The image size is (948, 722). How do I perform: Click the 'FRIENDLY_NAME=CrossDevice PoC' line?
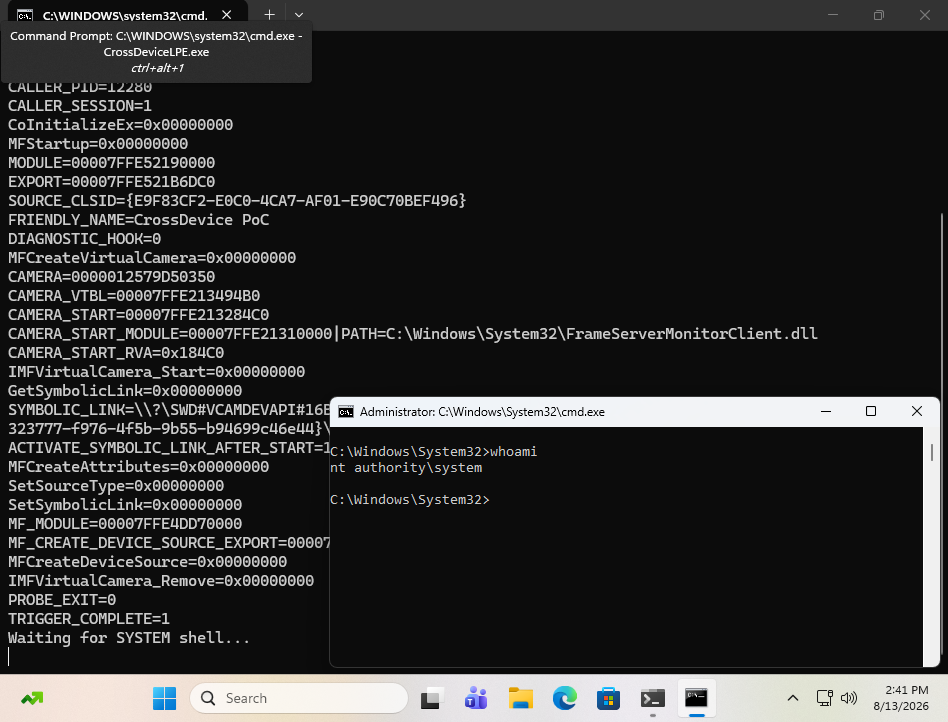coord(138,220)
